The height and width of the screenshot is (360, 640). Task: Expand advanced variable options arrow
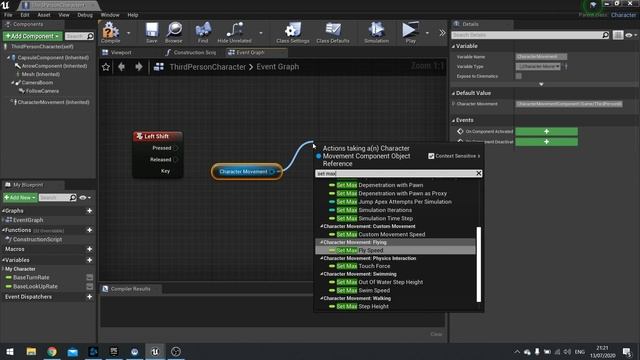[541, 84]
